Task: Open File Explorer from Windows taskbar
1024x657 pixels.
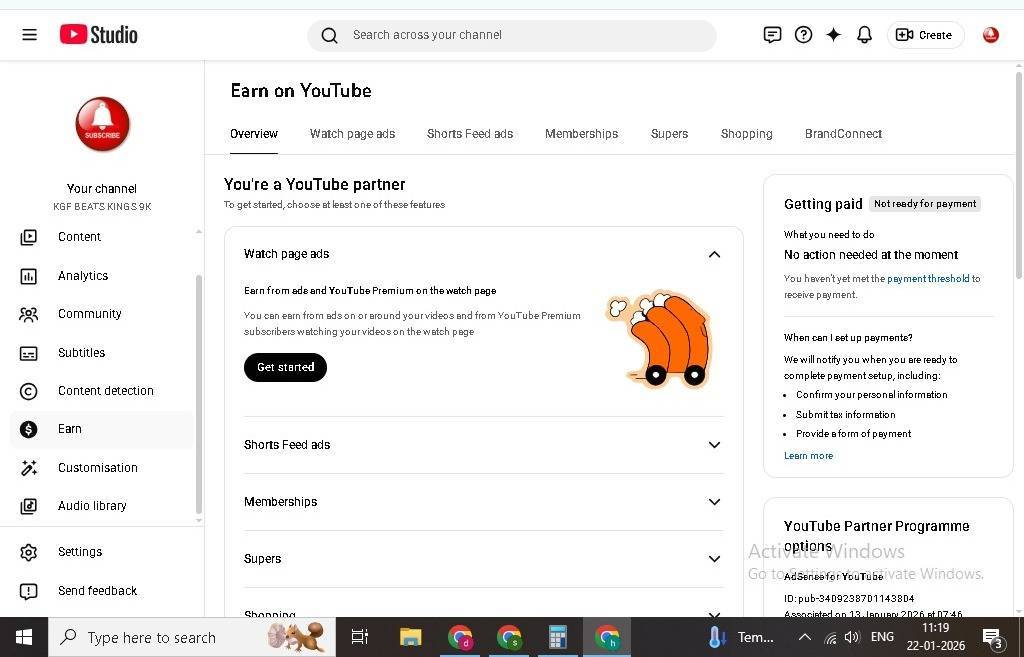Action: (x=410, y=637)
